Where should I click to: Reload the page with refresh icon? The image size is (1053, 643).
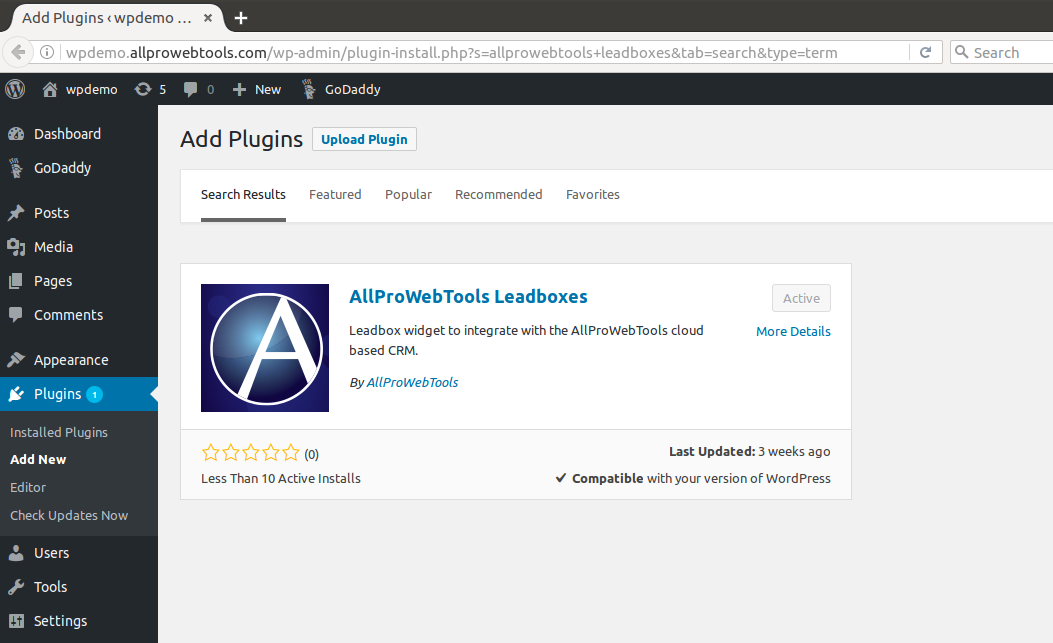pyautogui.click(x=925, y=52)
